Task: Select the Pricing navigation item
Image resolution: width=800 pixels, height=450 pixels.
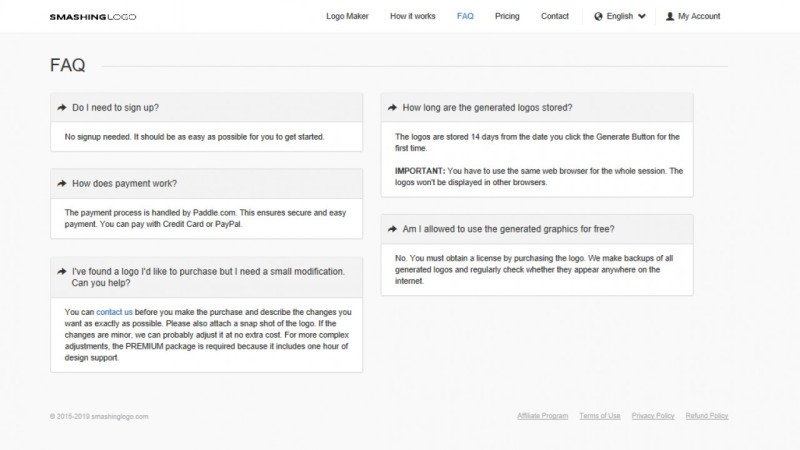Action: pos(507,17)
